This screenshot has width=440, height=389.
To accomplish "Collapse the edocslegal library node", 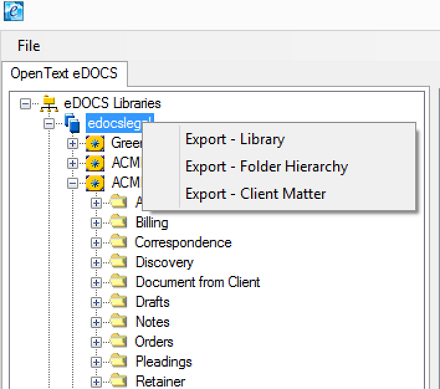I will point(49,124).
